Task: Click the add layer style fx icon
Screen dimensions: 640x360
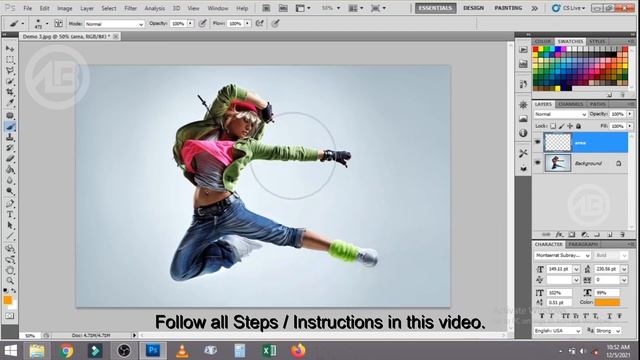Action: point(559,235)
